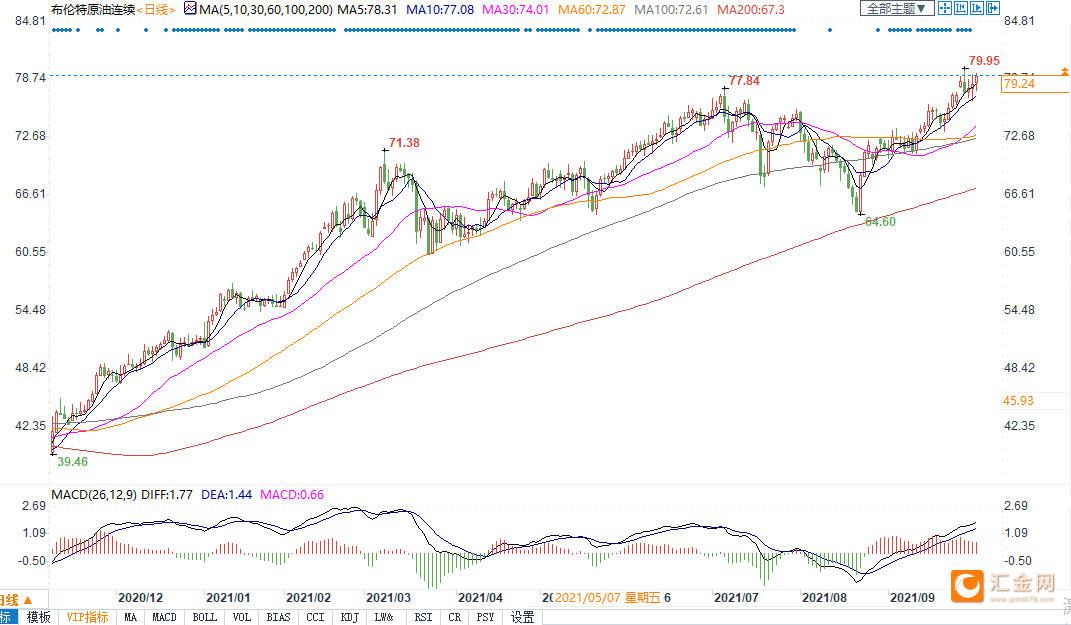The height and width of the screenshot is (625, 1071).
Task: Click the 64.60 low price marker
Action: pyautogui.click(x=880, y=221)
